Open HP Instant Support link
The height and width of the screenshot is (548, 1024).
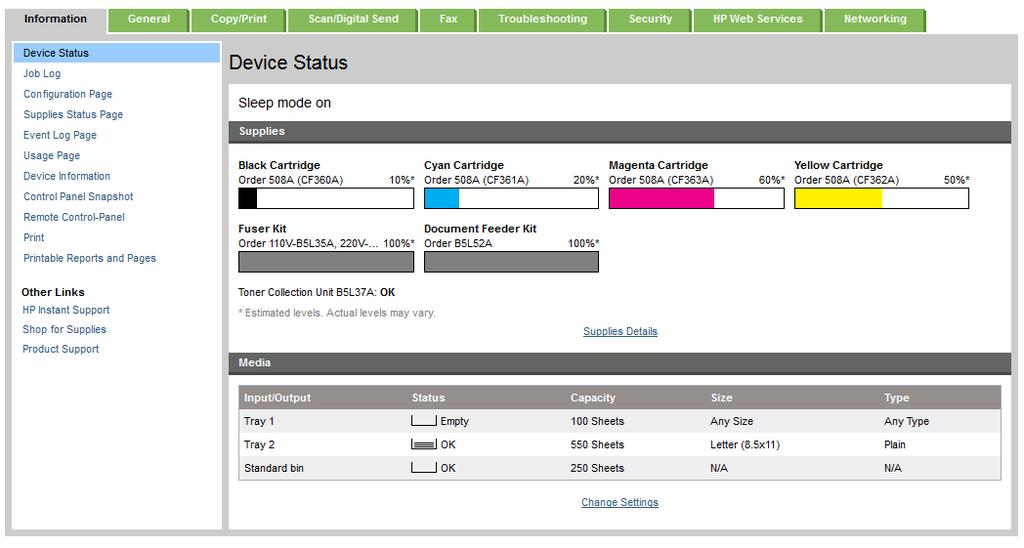[x=66, y=310]
